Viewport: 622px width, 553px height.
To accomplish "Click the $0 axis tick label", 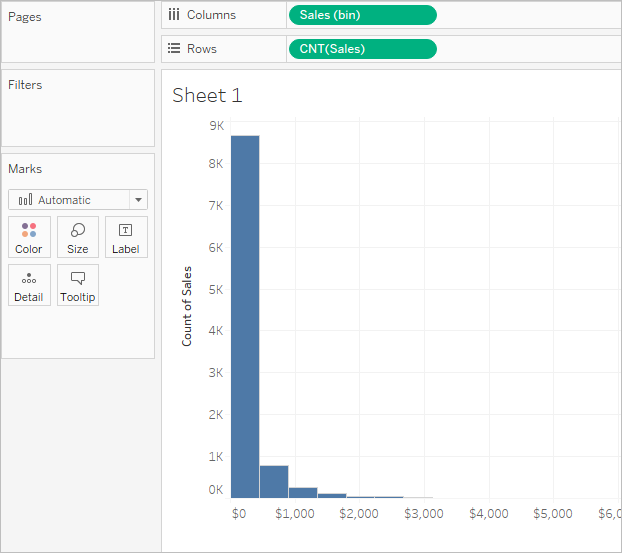I will [239, 513].
